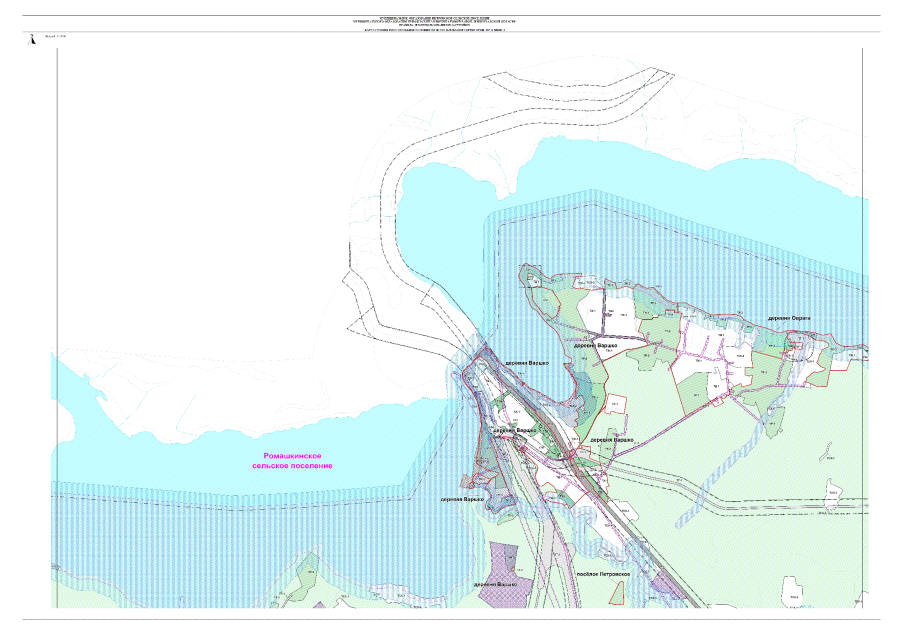
Task: Click the north arrow compass symbol
Action: point(33,38)
